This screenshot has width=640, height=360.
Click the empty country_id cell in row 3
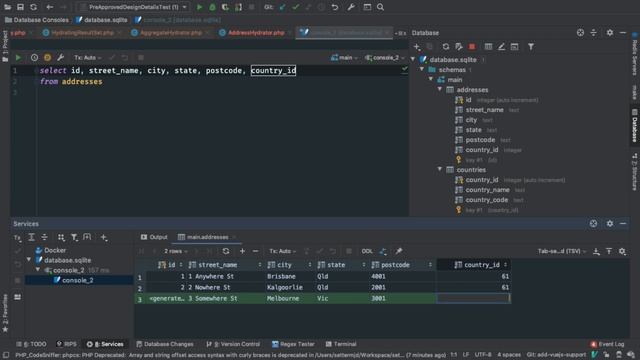click(473, 298)
